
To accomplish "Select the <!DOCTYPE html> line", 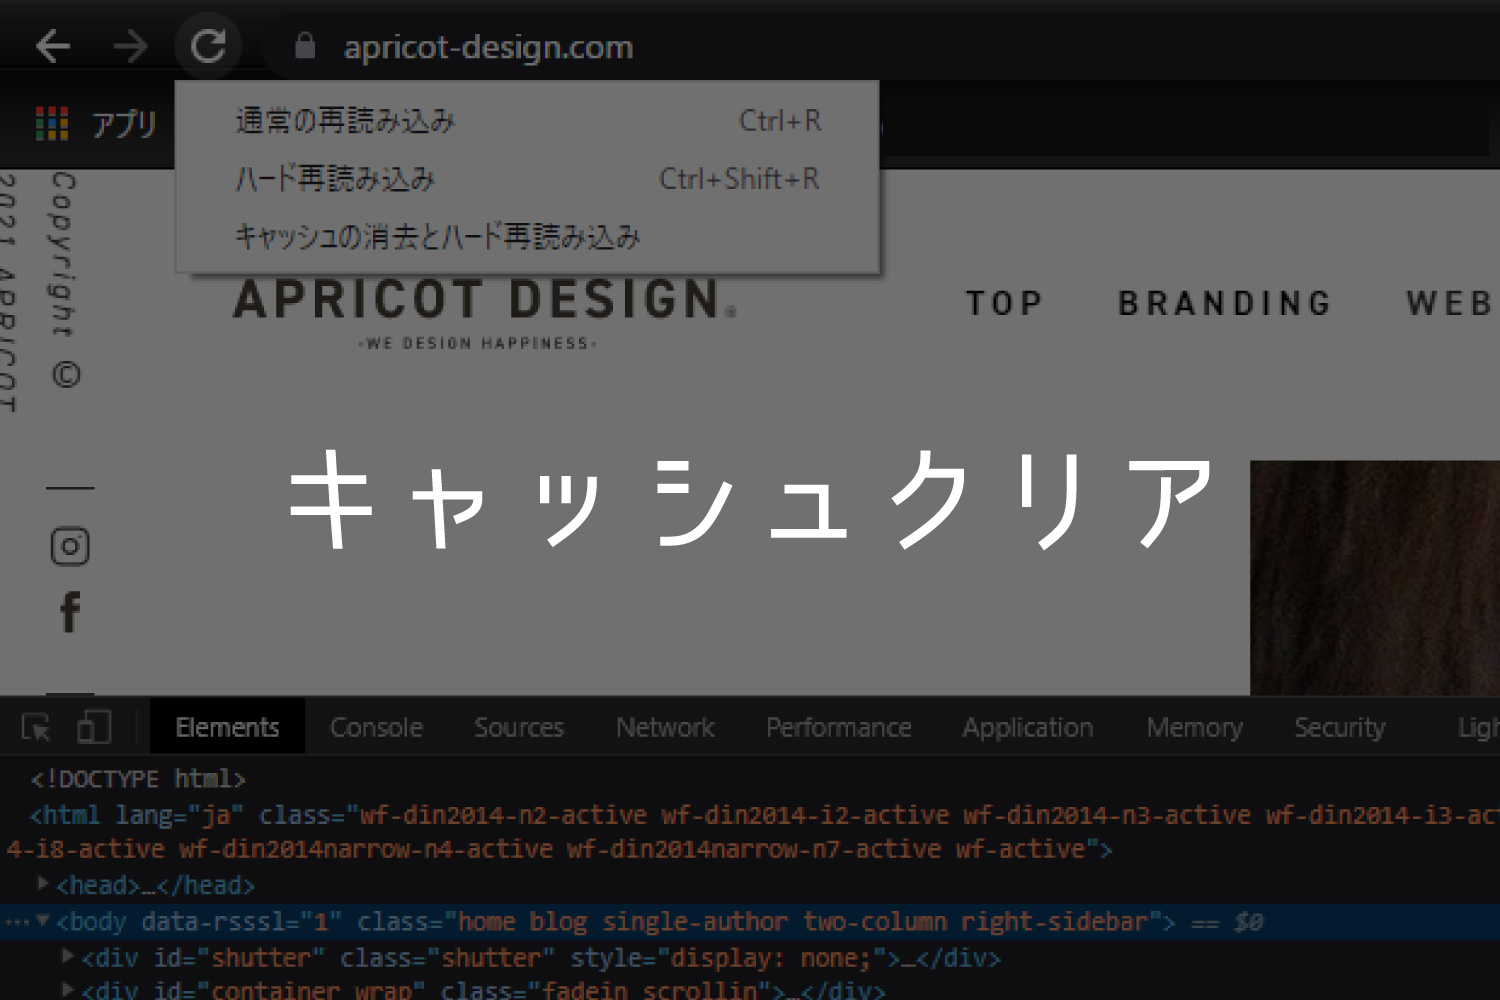I will pos(138,779).
